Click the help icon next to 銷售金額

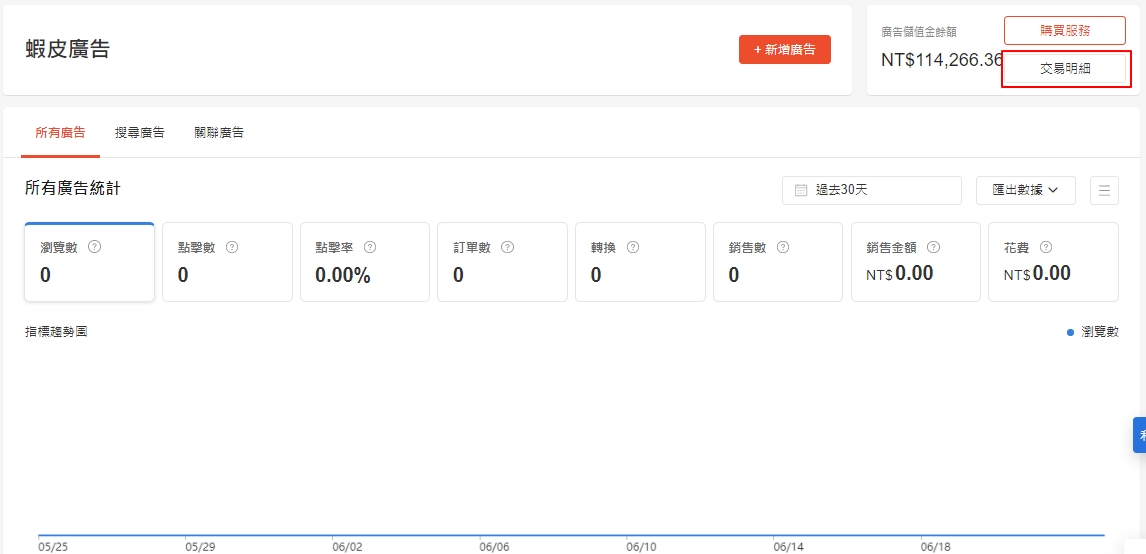[933, 247]
